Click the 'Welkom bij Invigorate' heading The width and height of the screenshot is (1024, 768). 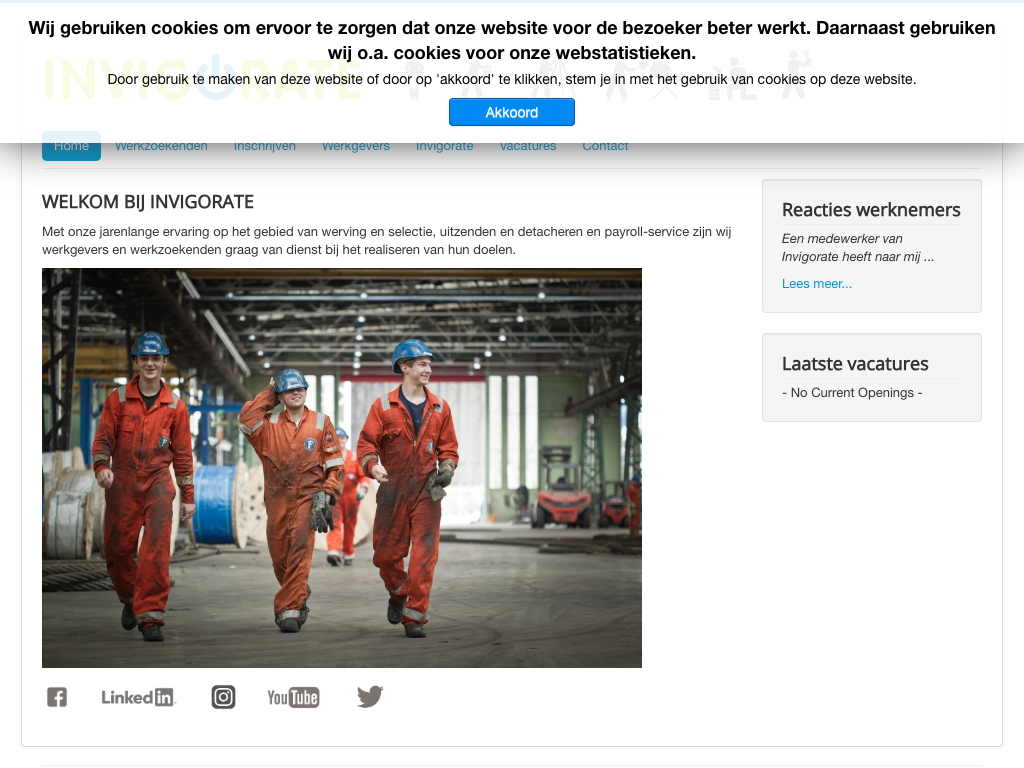148,202
